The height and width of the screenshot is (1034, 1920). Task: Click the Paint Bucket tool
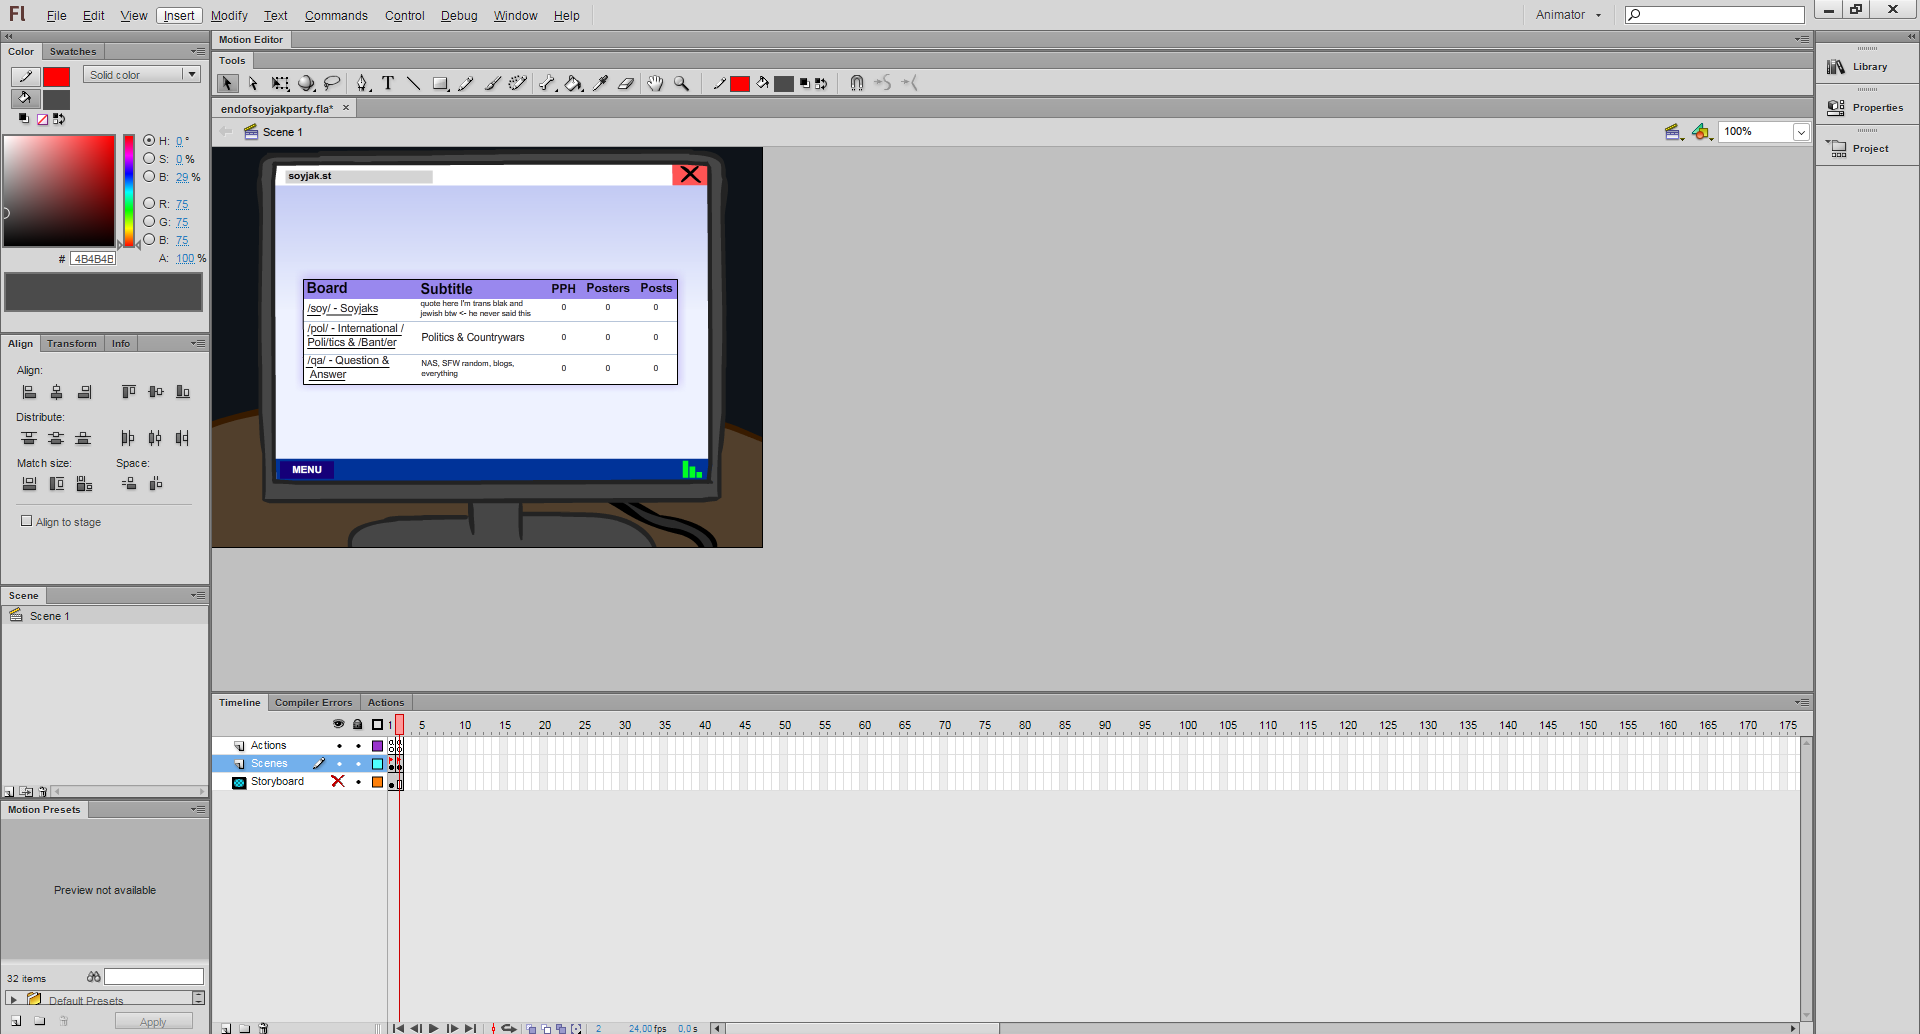coord(573,84)
